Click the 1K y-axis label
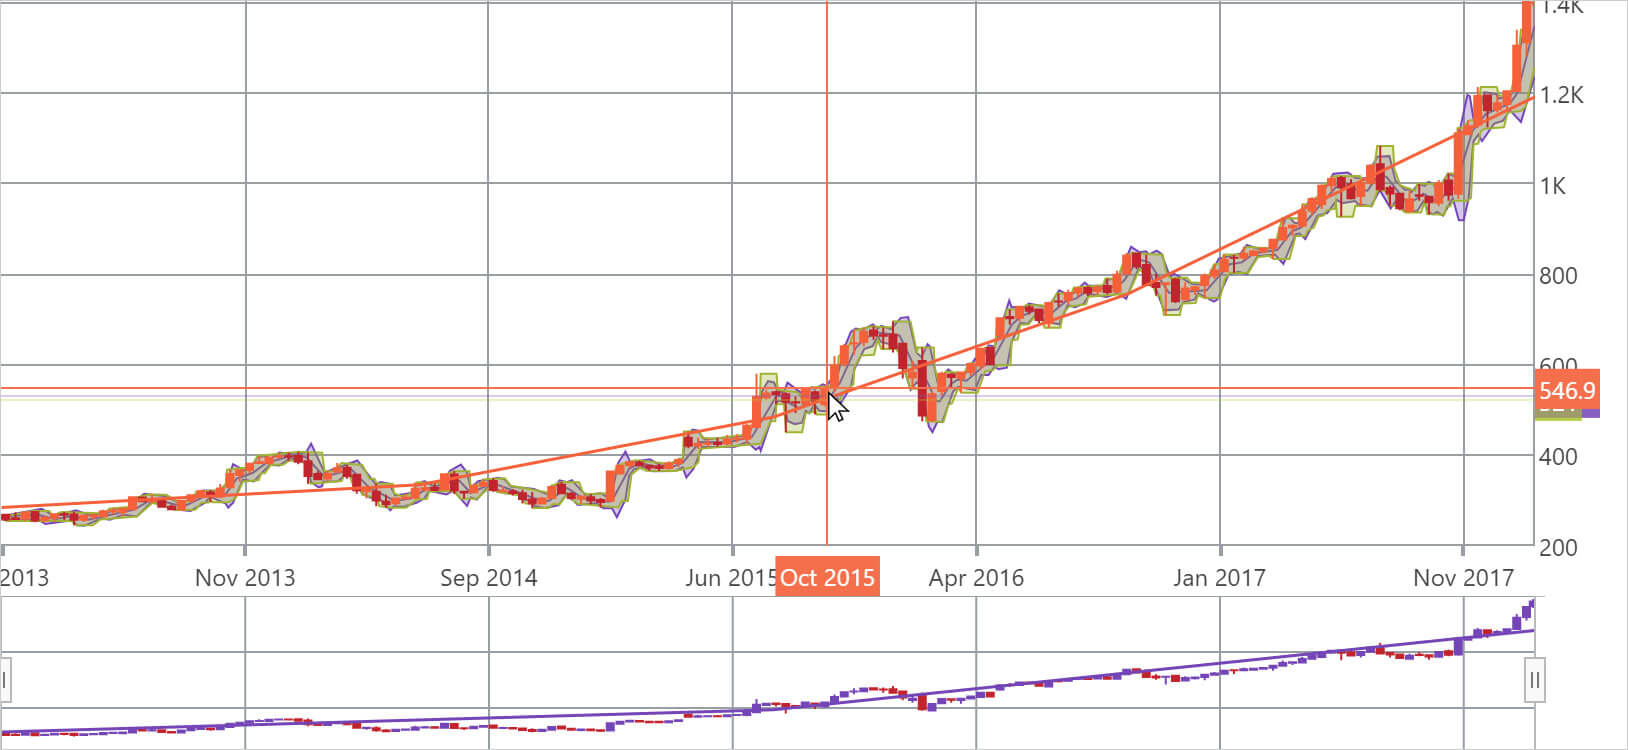The image size is (1628, 750). tap(1553, 185)
